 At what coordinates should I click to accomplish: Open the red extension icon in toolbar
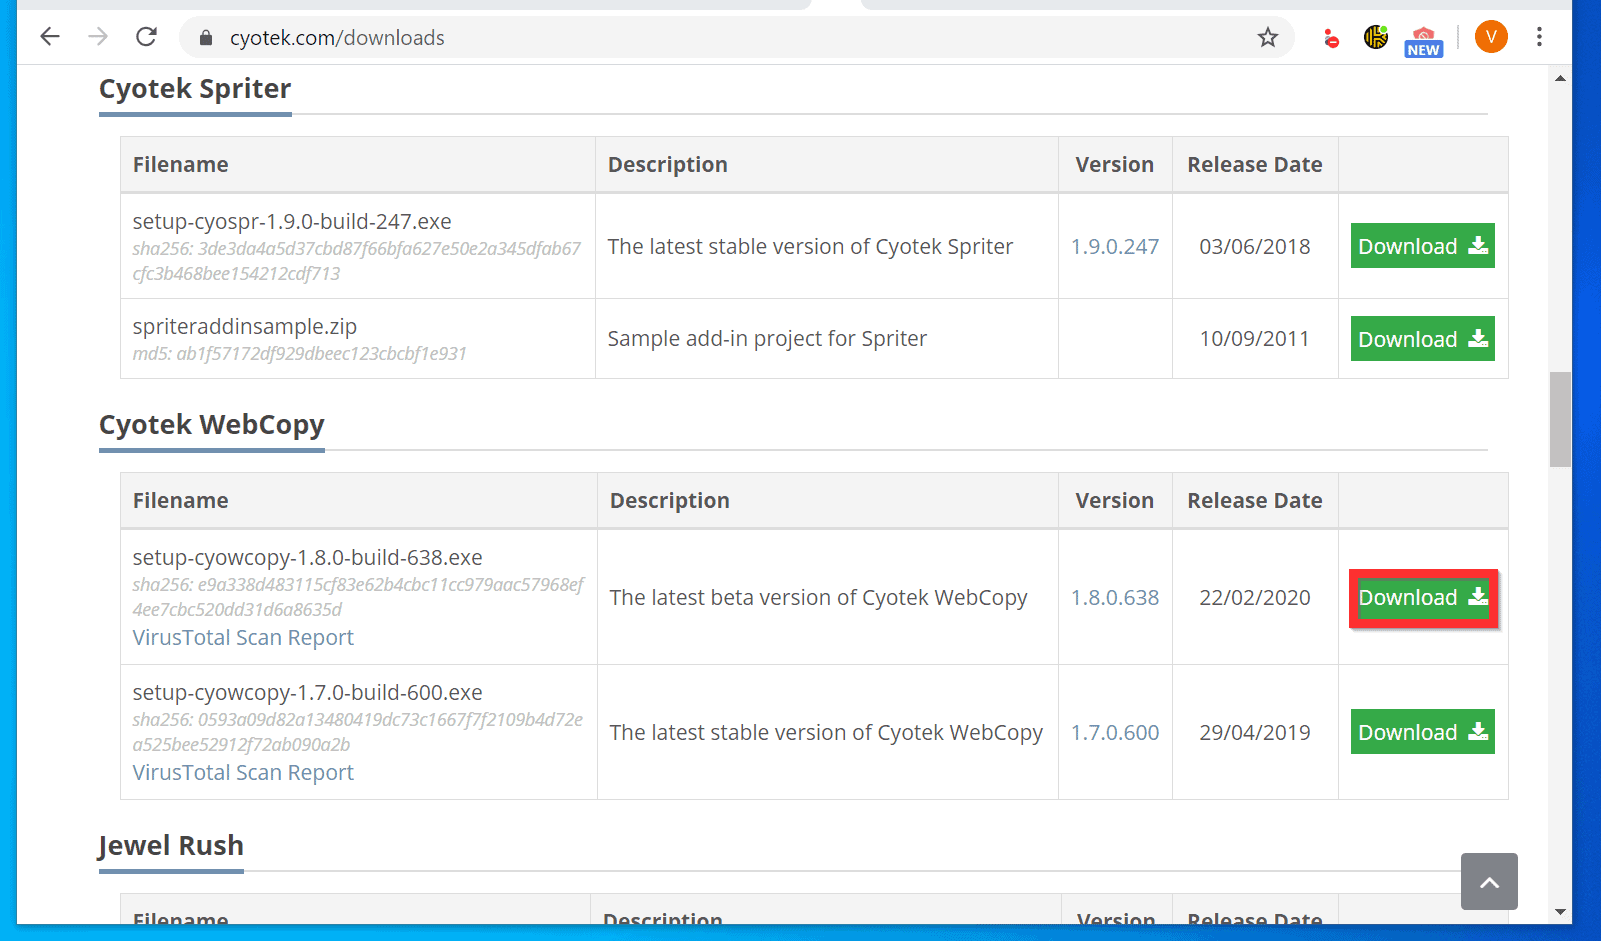(x=1331, y=38)
